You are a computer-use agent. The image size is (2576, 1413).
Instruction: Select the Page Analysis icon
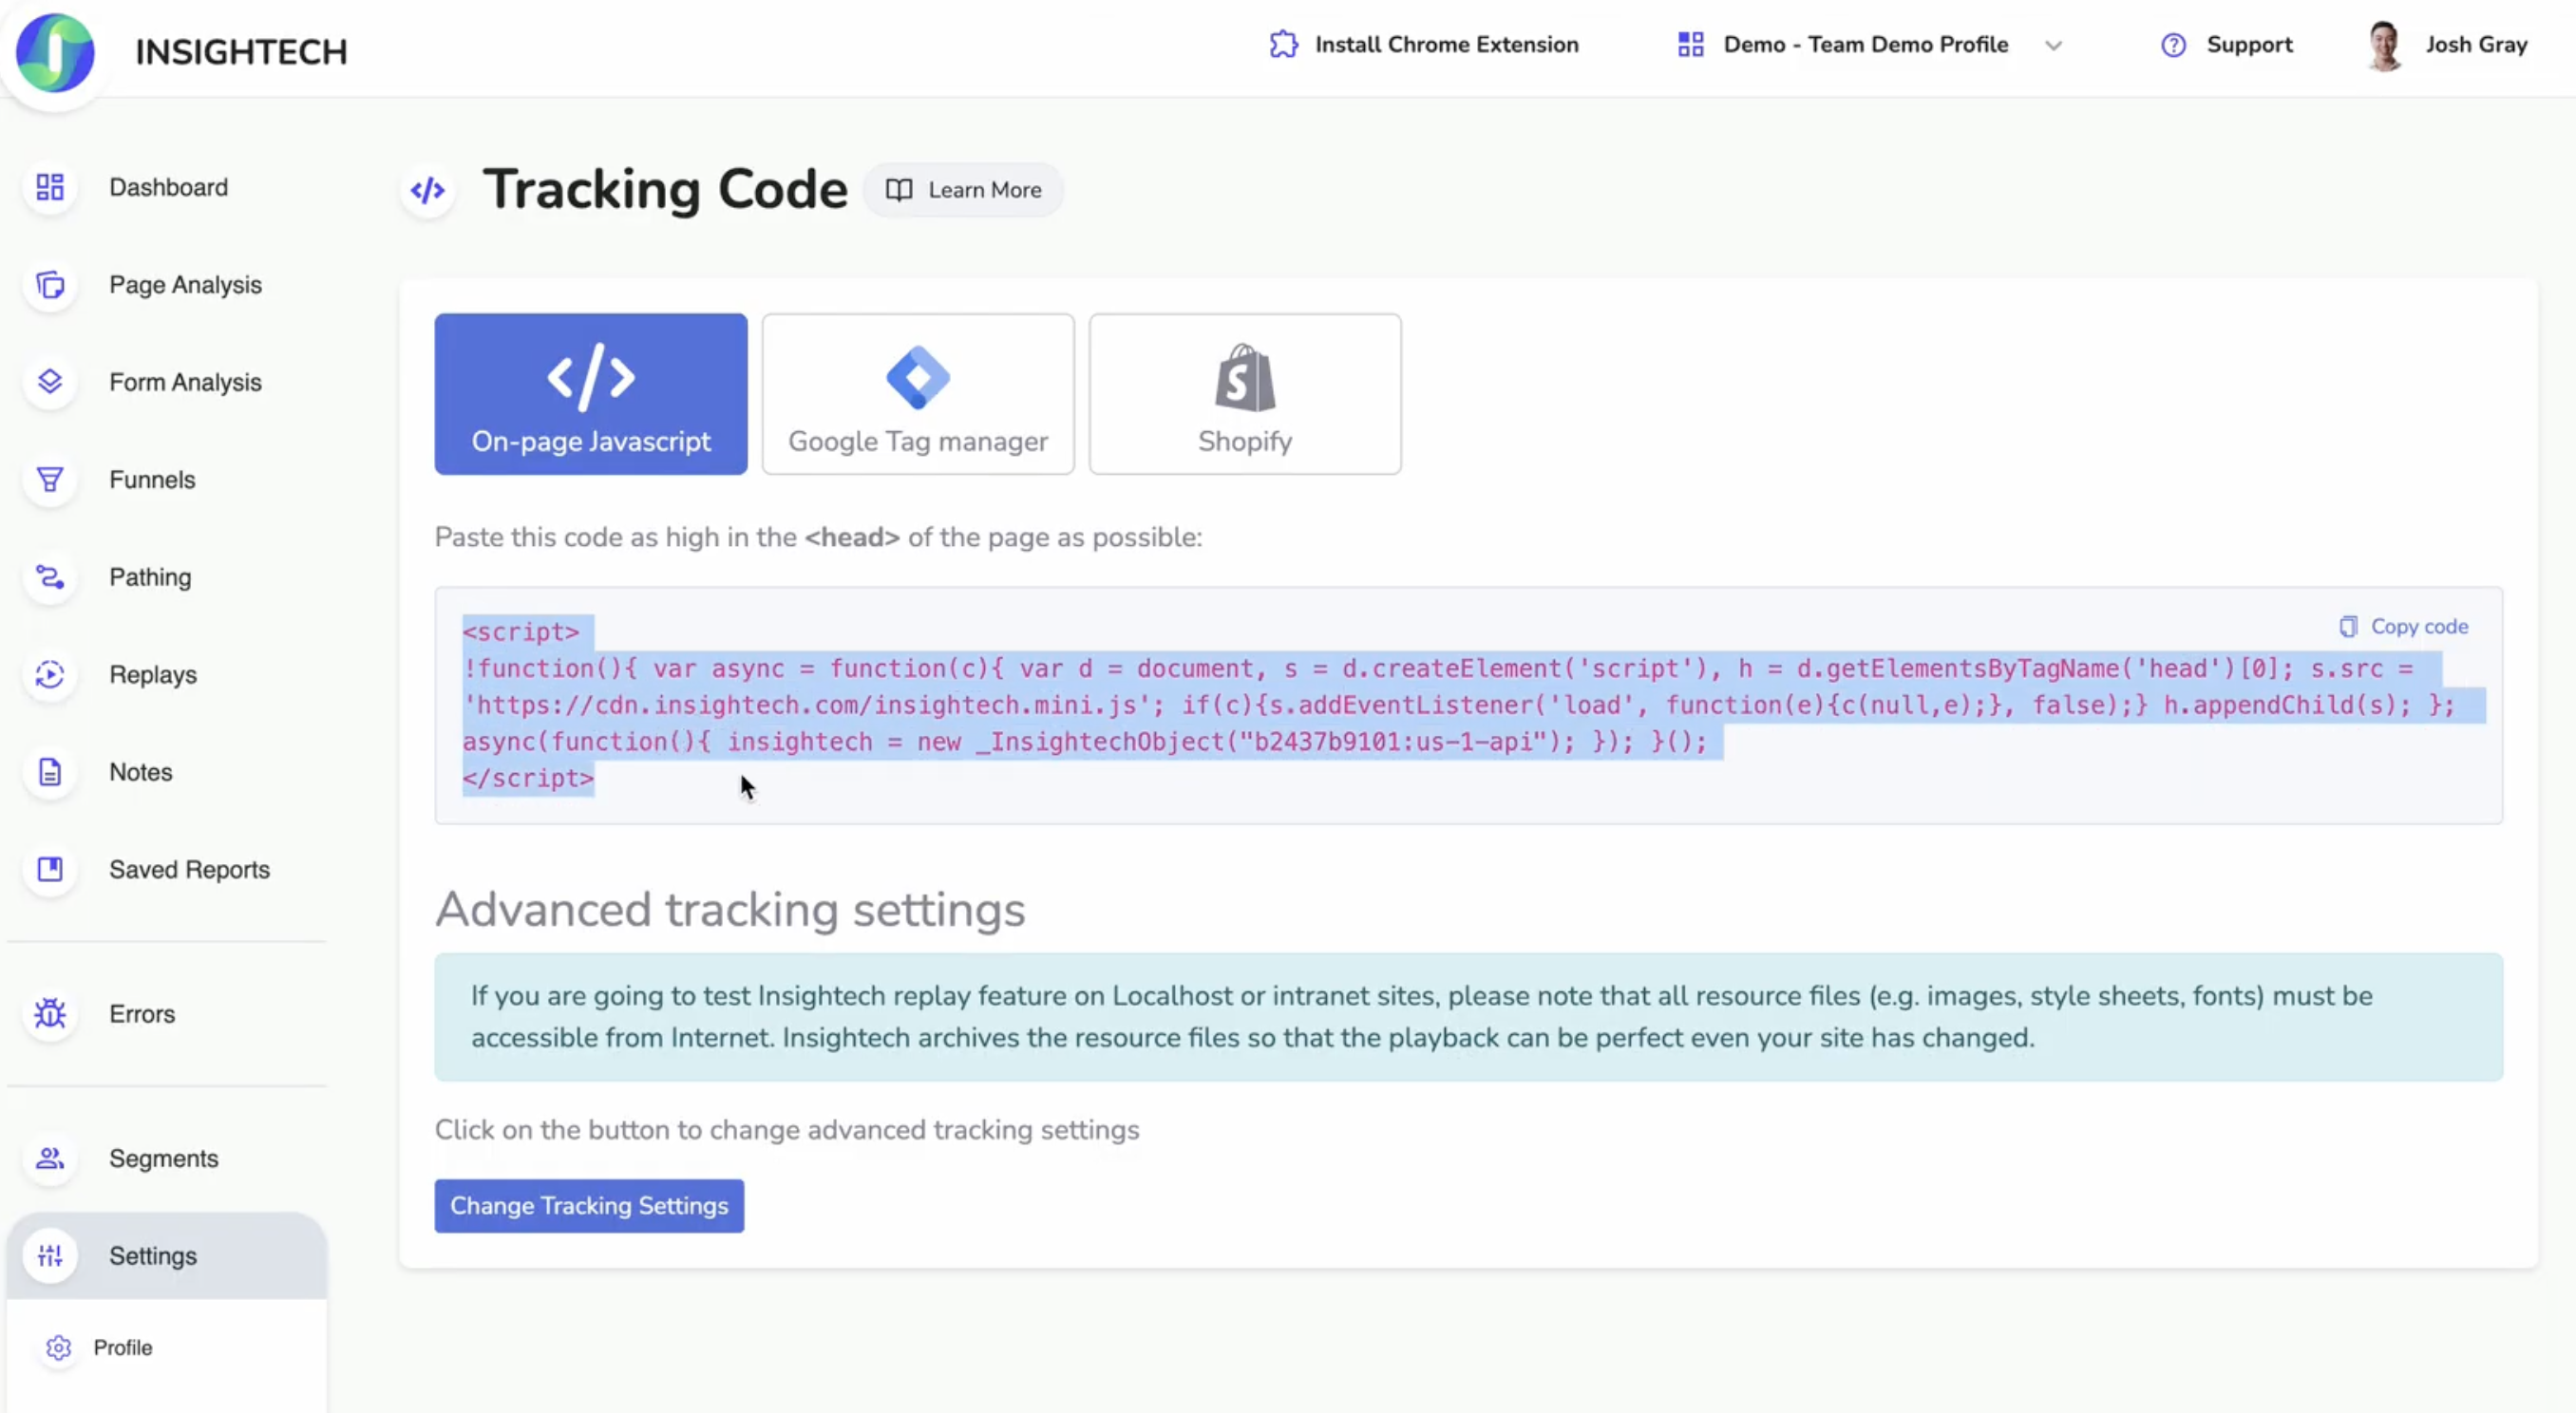(x=50, y=285)
